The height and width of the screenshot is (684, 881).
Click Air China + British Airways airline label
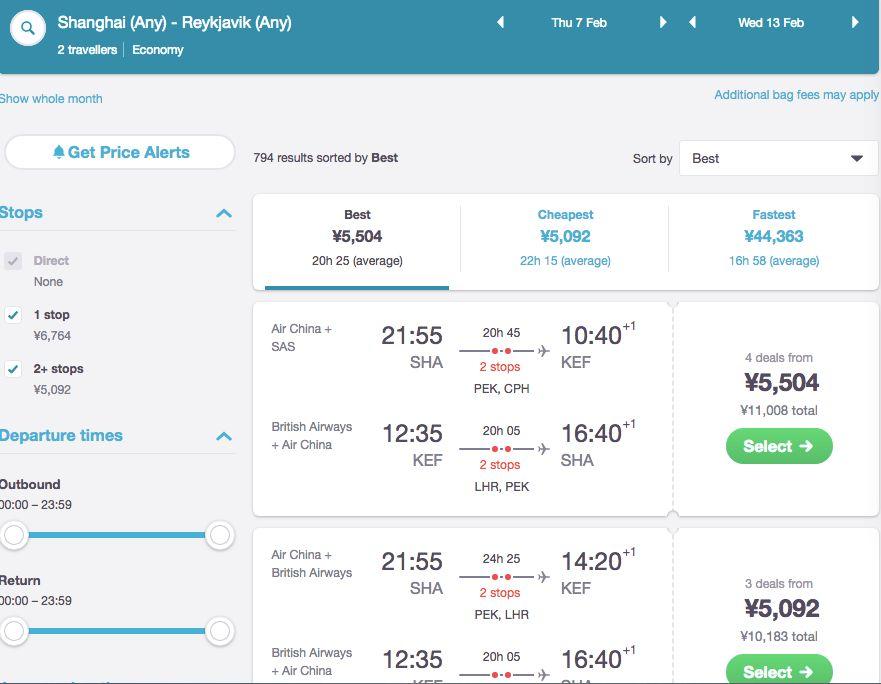311,564
